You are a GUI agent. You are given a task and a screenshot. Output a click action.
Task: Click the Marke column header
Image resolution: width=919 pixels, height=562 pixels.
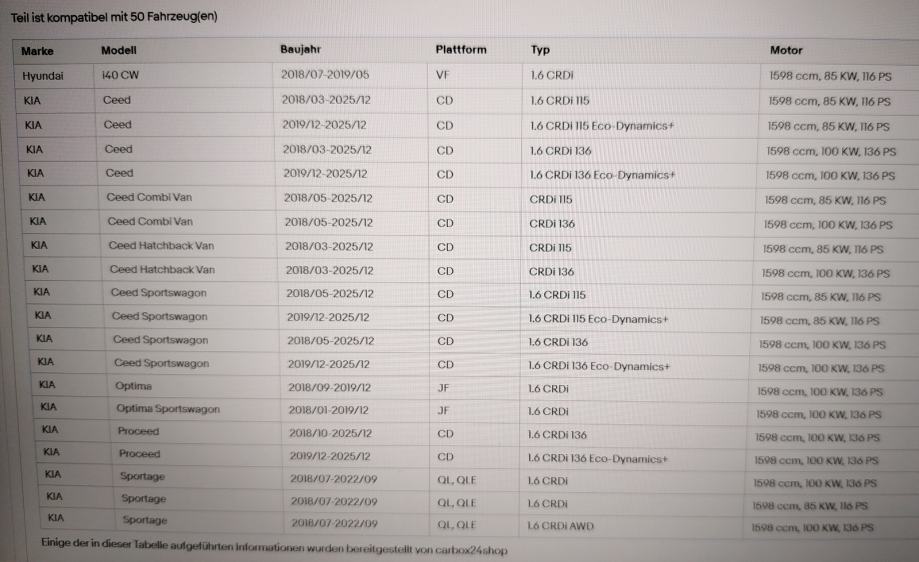[x=37, y=50]
